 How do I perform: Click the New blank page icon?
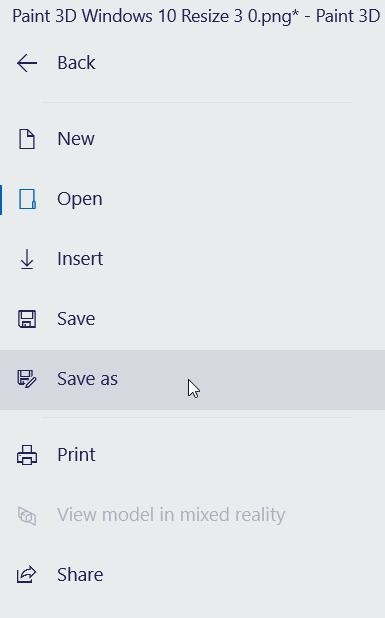[x=27, y=139]
